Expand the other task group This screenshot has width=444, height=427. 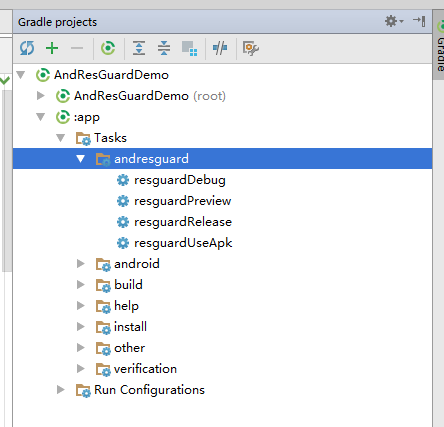coord(81,348)
